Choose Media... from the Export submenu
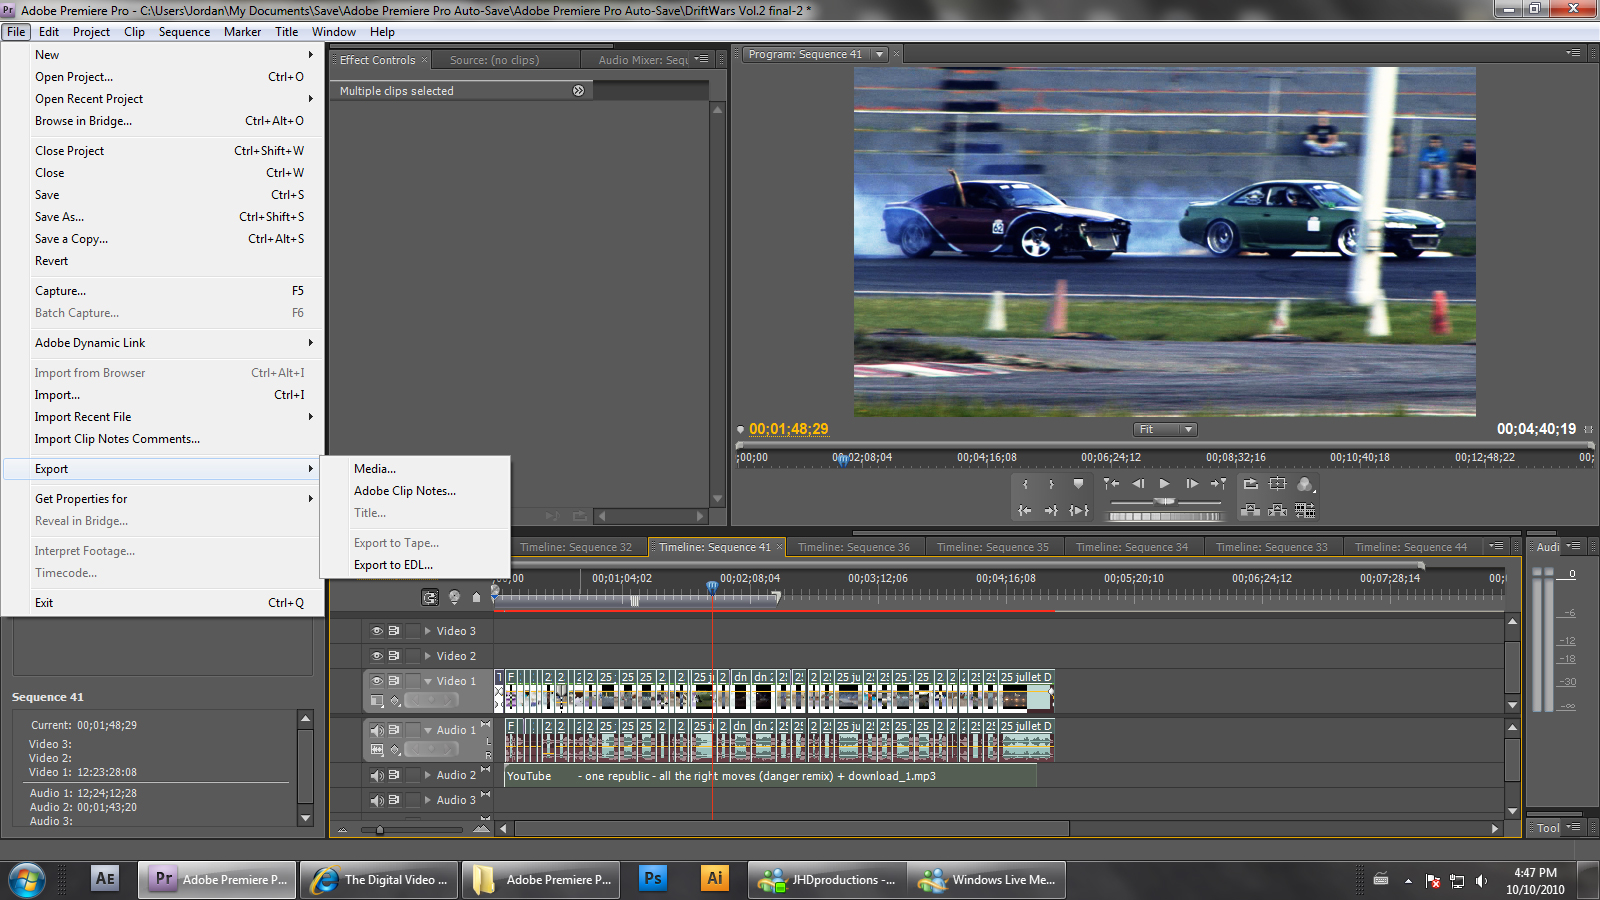Viewport: 1600px width, 900px height. click(375, 469)
